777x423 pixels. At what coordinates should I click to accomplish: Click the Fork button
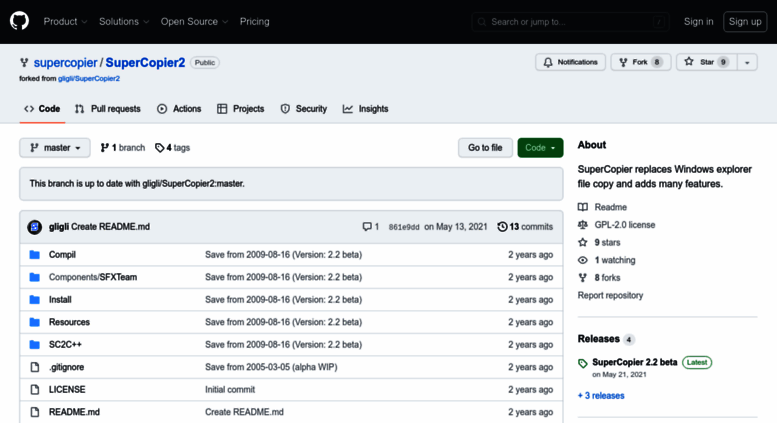point(641,62)
